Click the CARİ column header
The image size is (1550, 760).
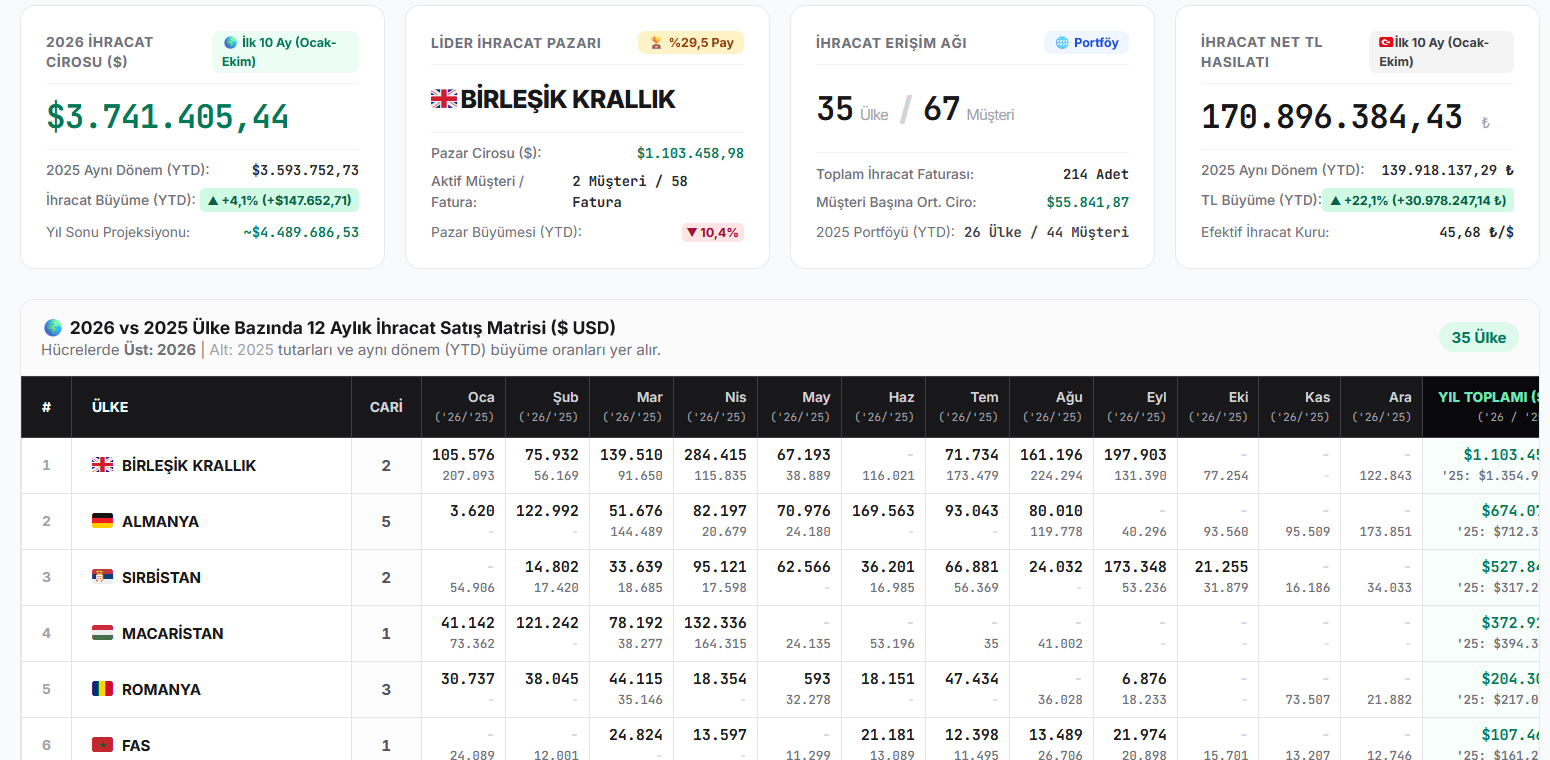(x=386, y=407)
